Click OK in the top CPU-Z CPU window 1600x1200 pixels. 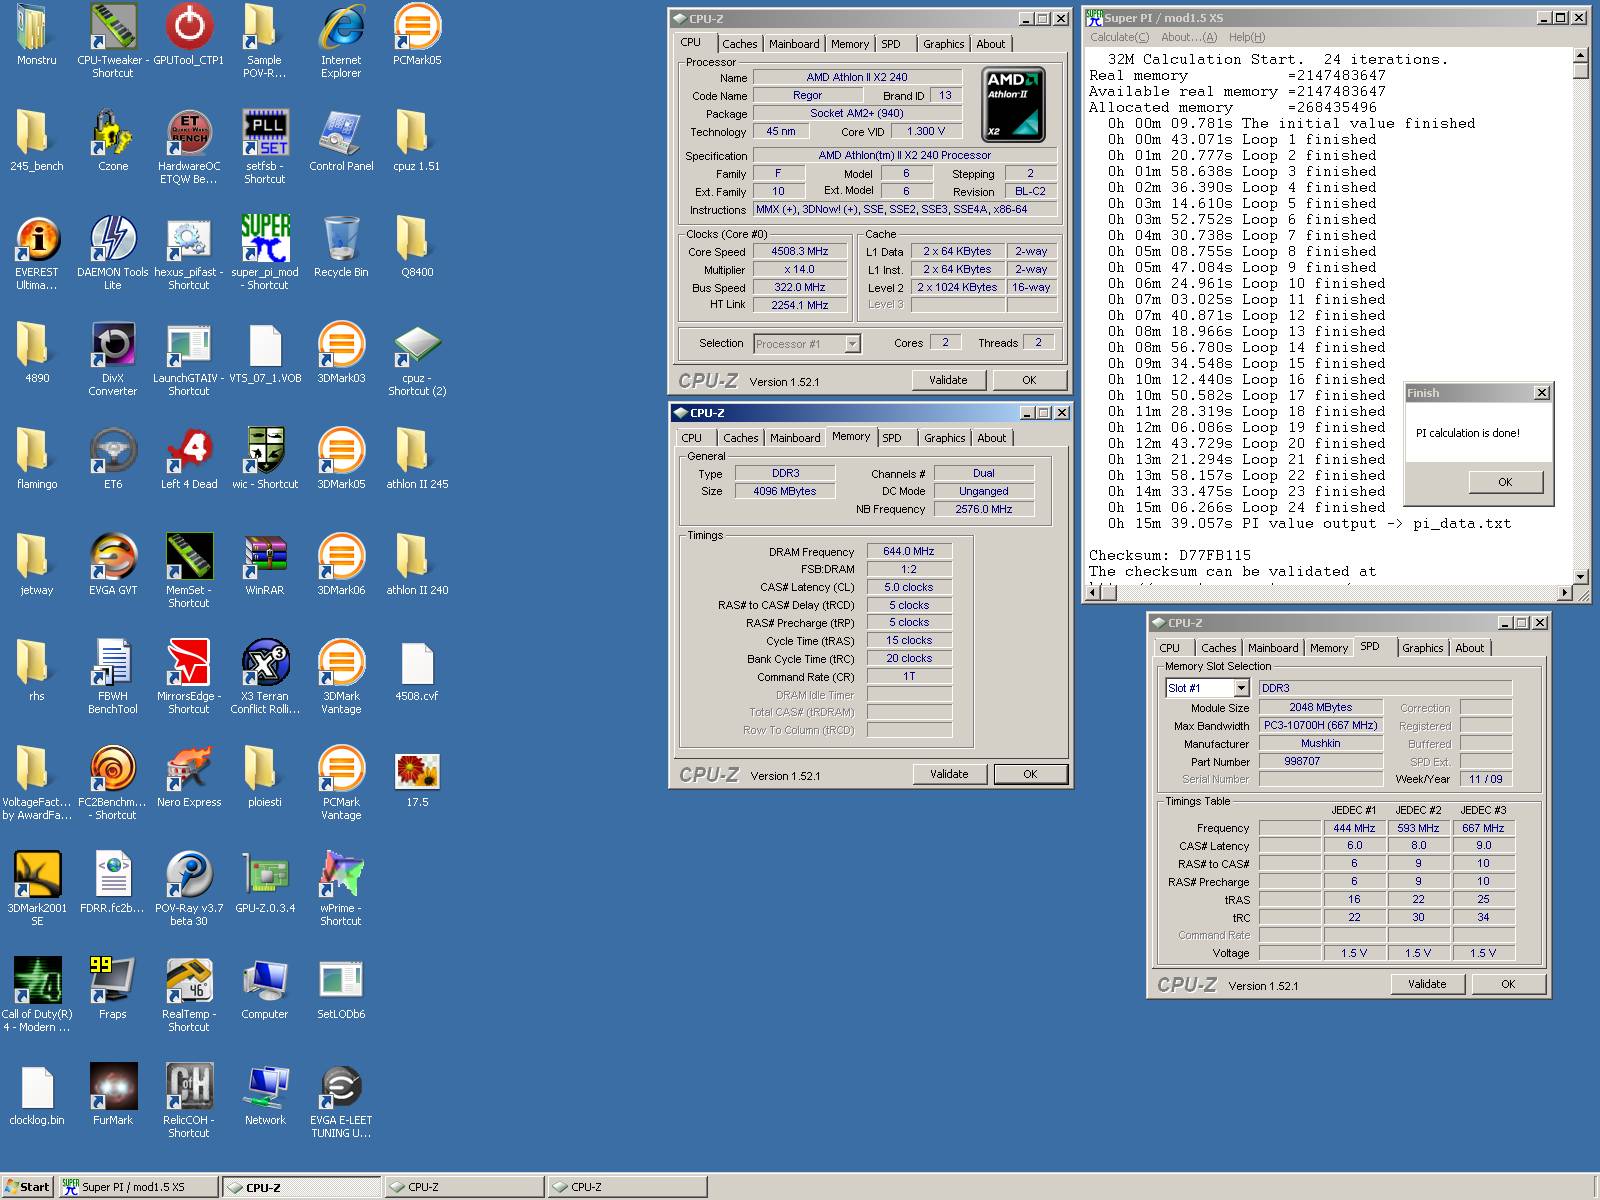(1029, 380)
